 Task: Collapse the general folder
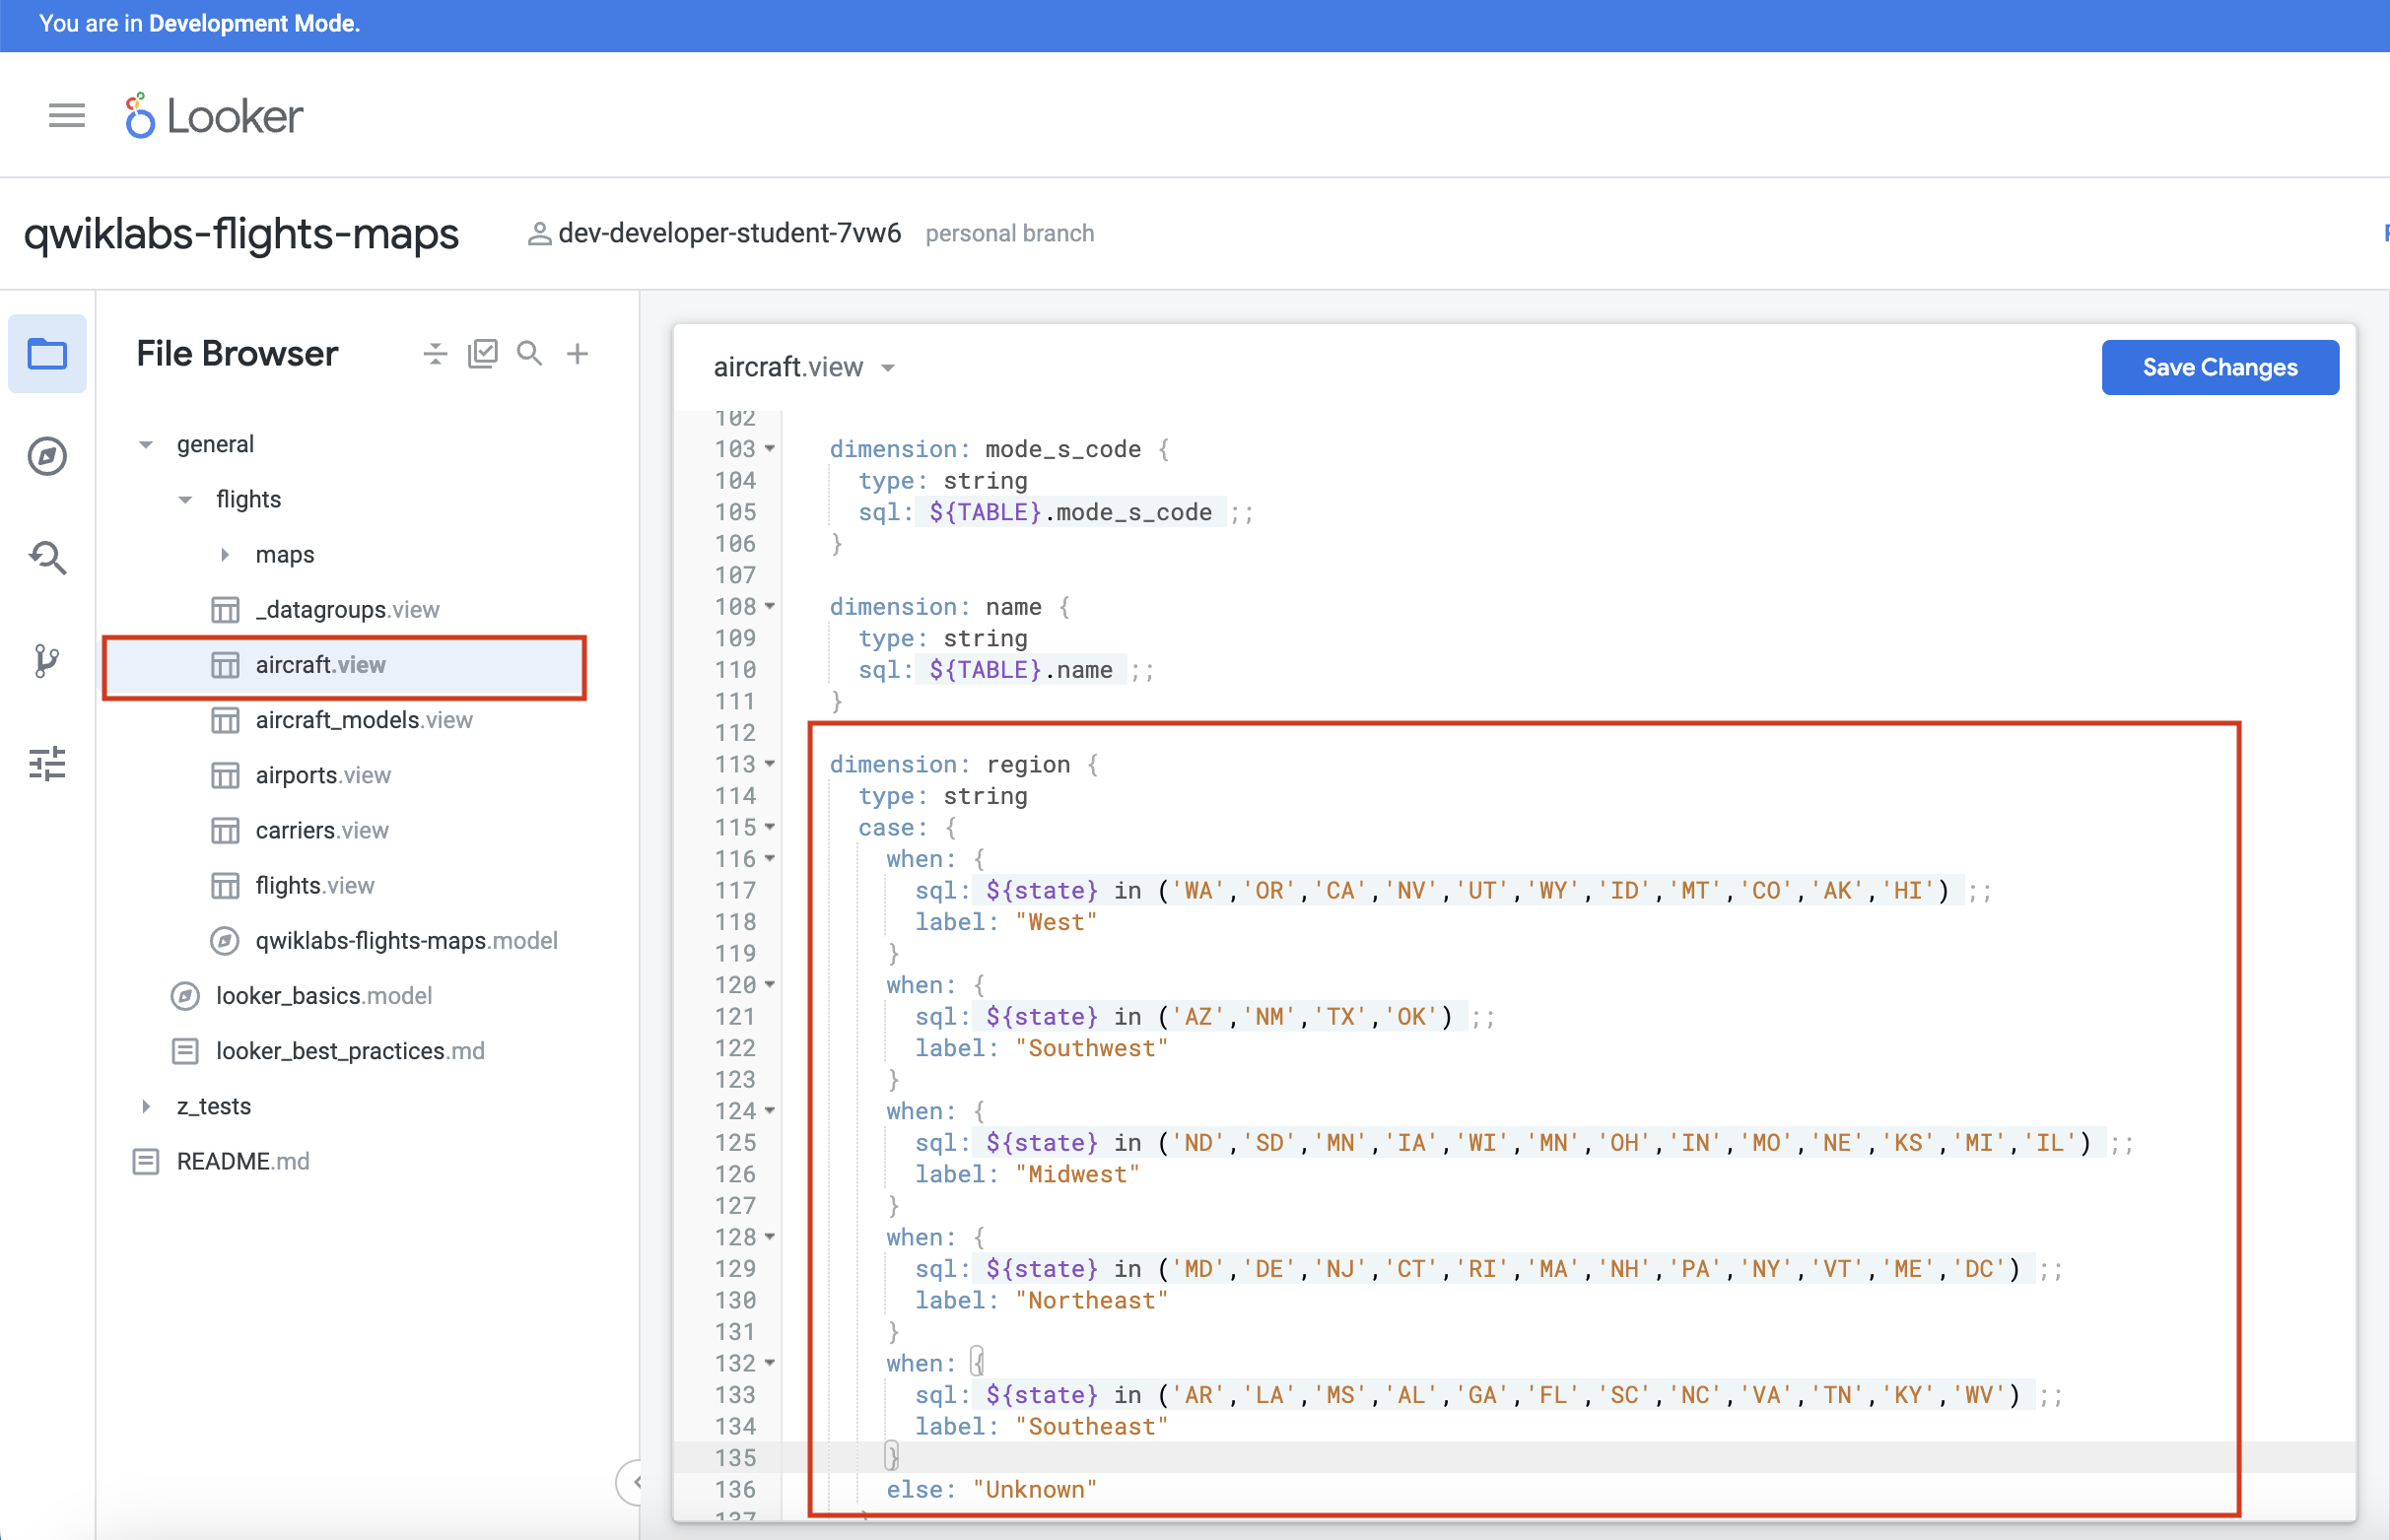pos(146,444)
